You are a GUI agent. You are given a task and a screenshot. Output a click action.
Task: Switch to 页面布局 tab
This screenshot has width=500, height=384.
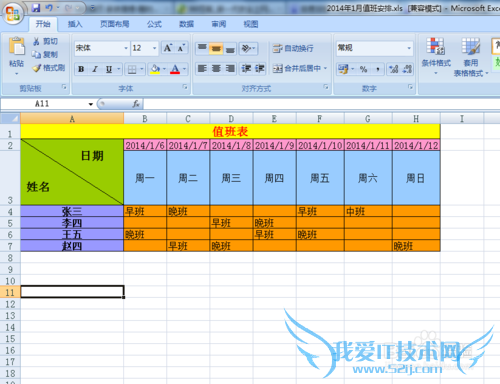pos(115,24)
